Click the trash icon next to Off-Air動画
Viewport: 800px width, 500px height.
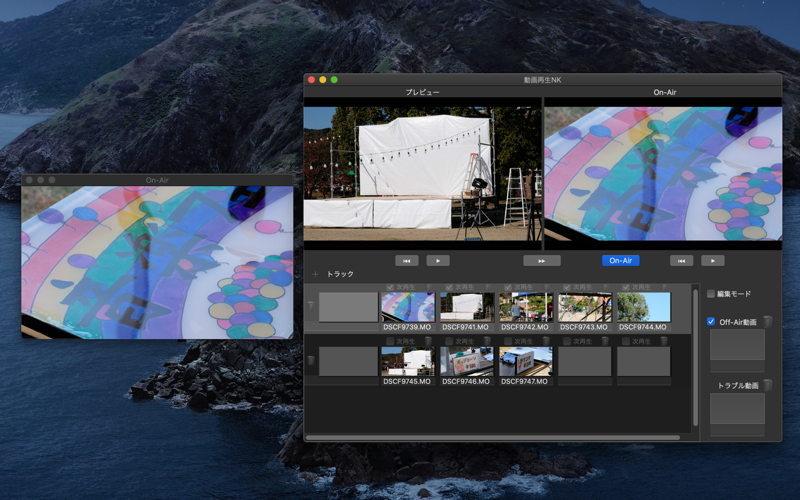tap(767, 321)
